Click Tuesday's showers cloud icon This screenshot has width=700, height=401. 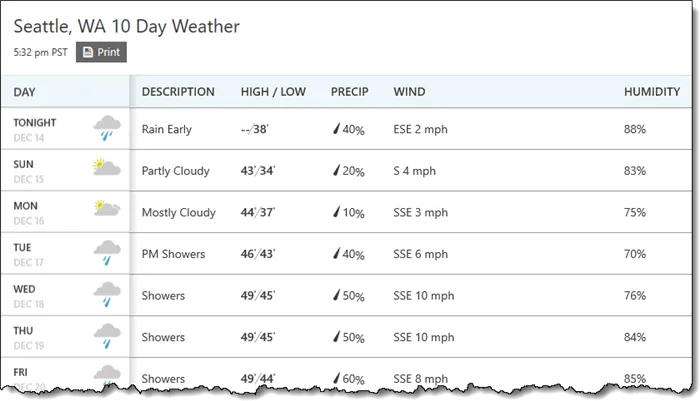tap(107, 253)
